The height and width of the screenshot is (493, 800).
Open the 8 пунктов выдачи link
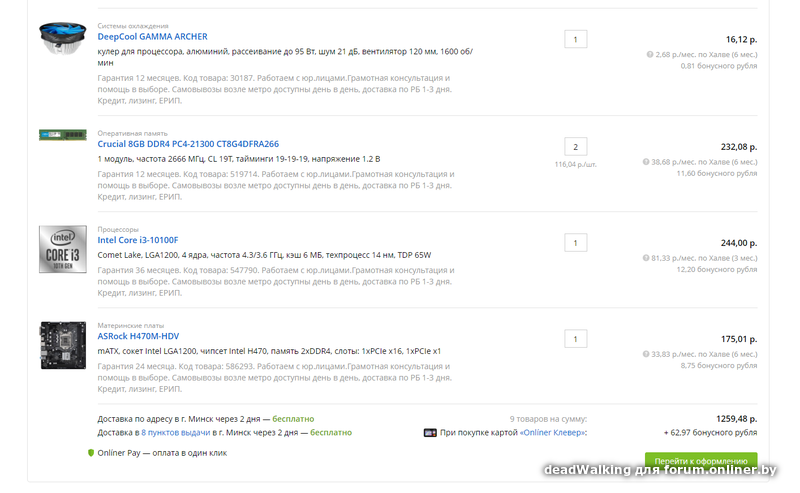point(176,433)
